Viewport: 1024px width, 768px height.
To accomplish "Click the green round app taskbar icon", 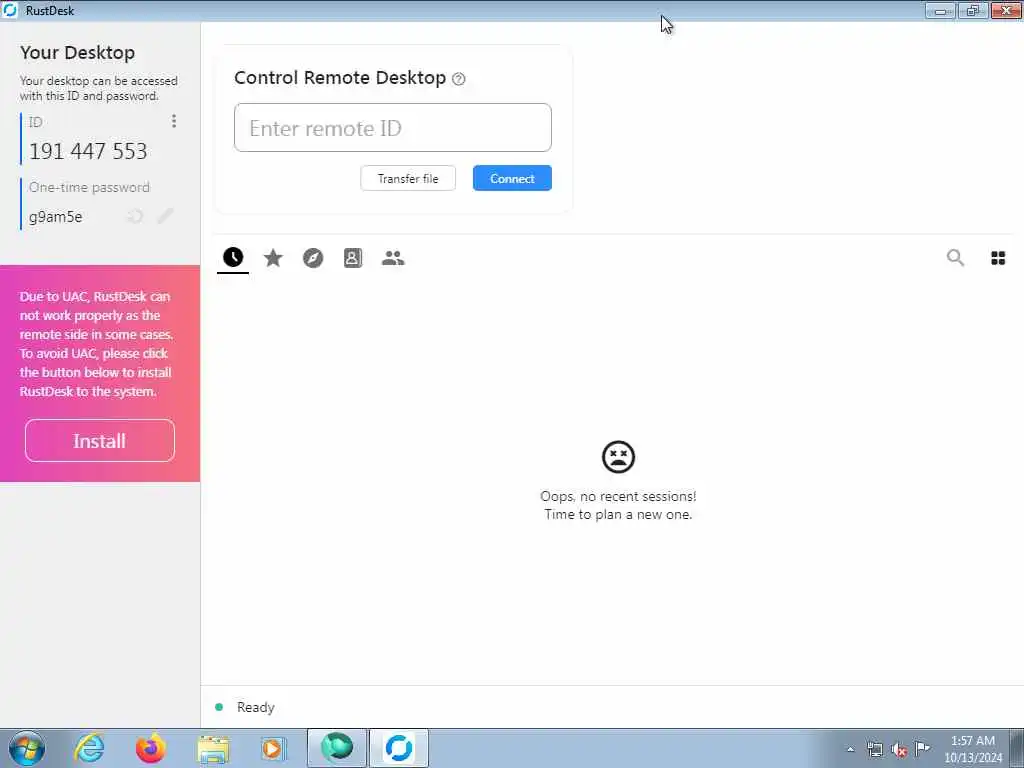I will pos(337,748).
